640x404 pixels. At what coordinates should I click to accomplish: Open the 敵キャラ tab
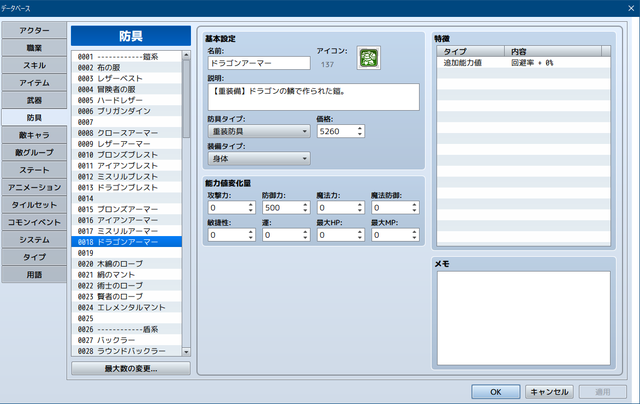pyautogui.click(x=34, y=135)
